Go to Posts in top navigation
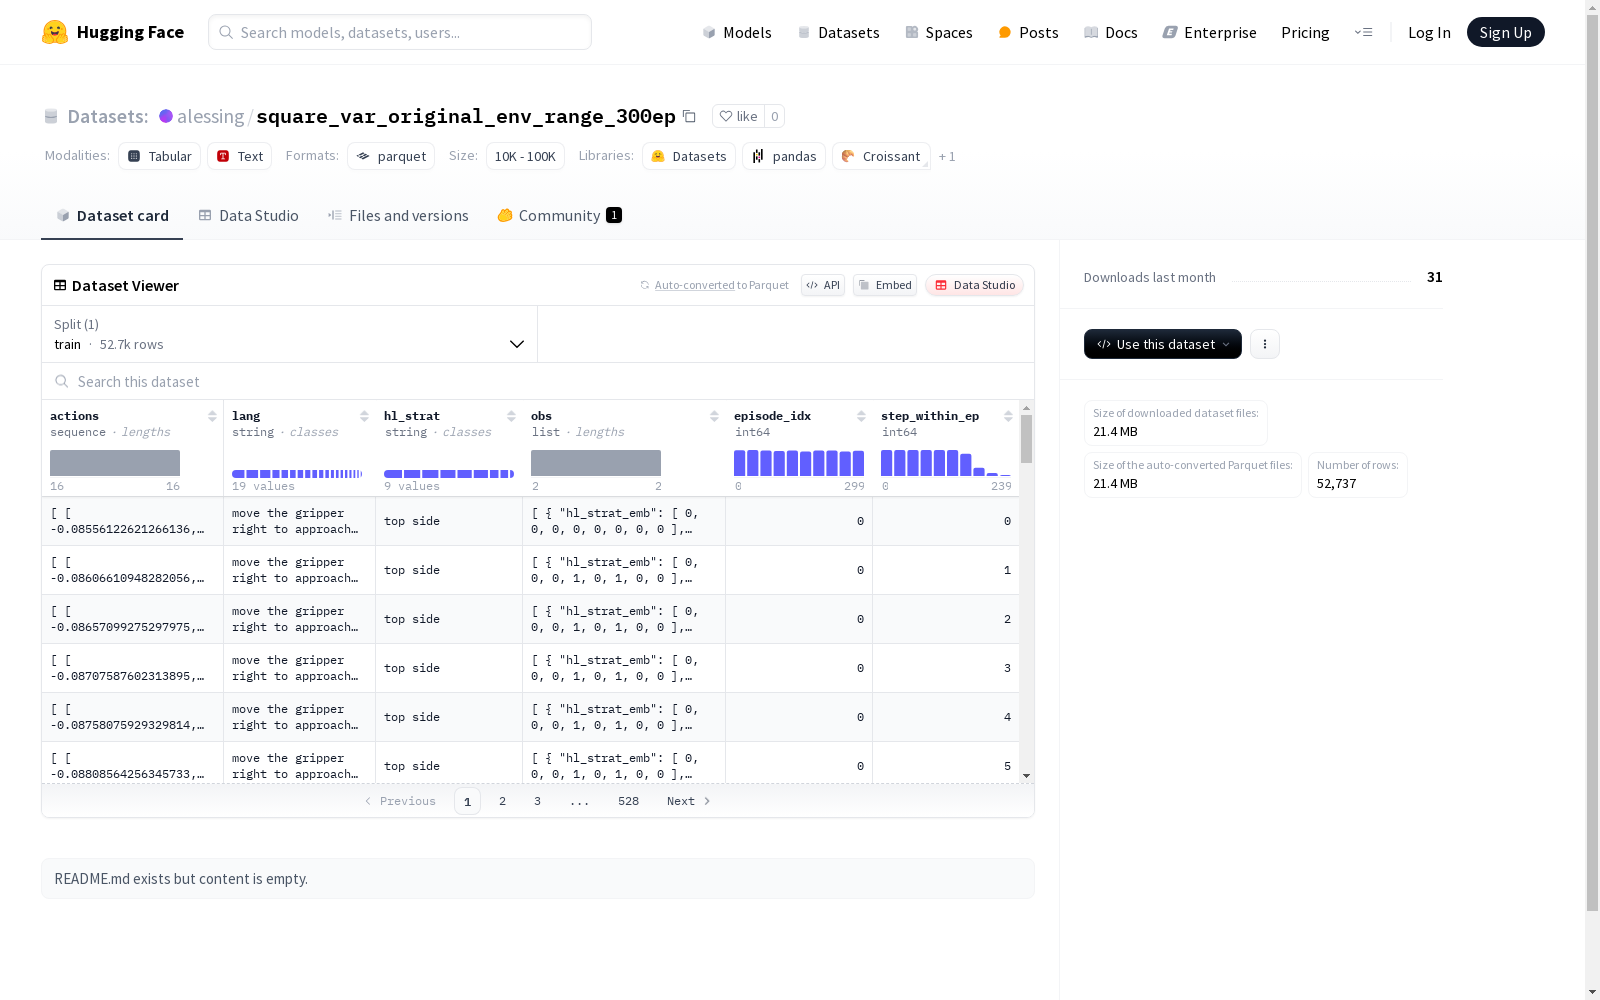The image size is (1600, 1000). click(1028, 32)
